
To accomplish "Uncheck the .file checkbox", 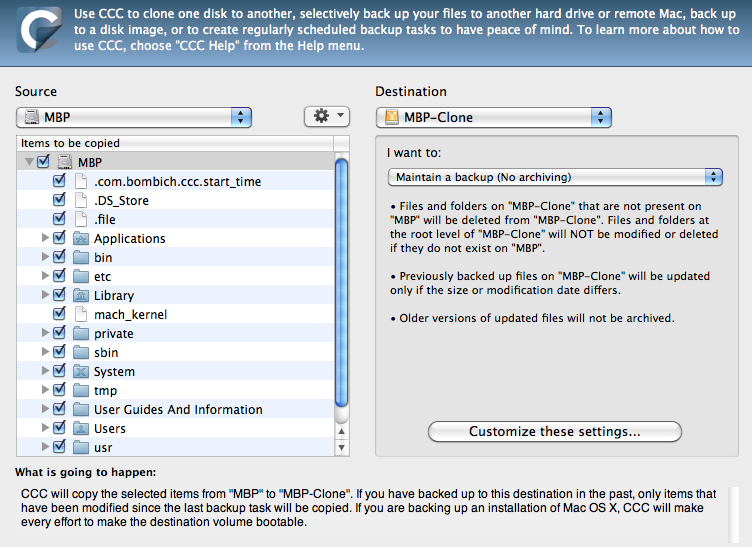I will coord(59,219).
